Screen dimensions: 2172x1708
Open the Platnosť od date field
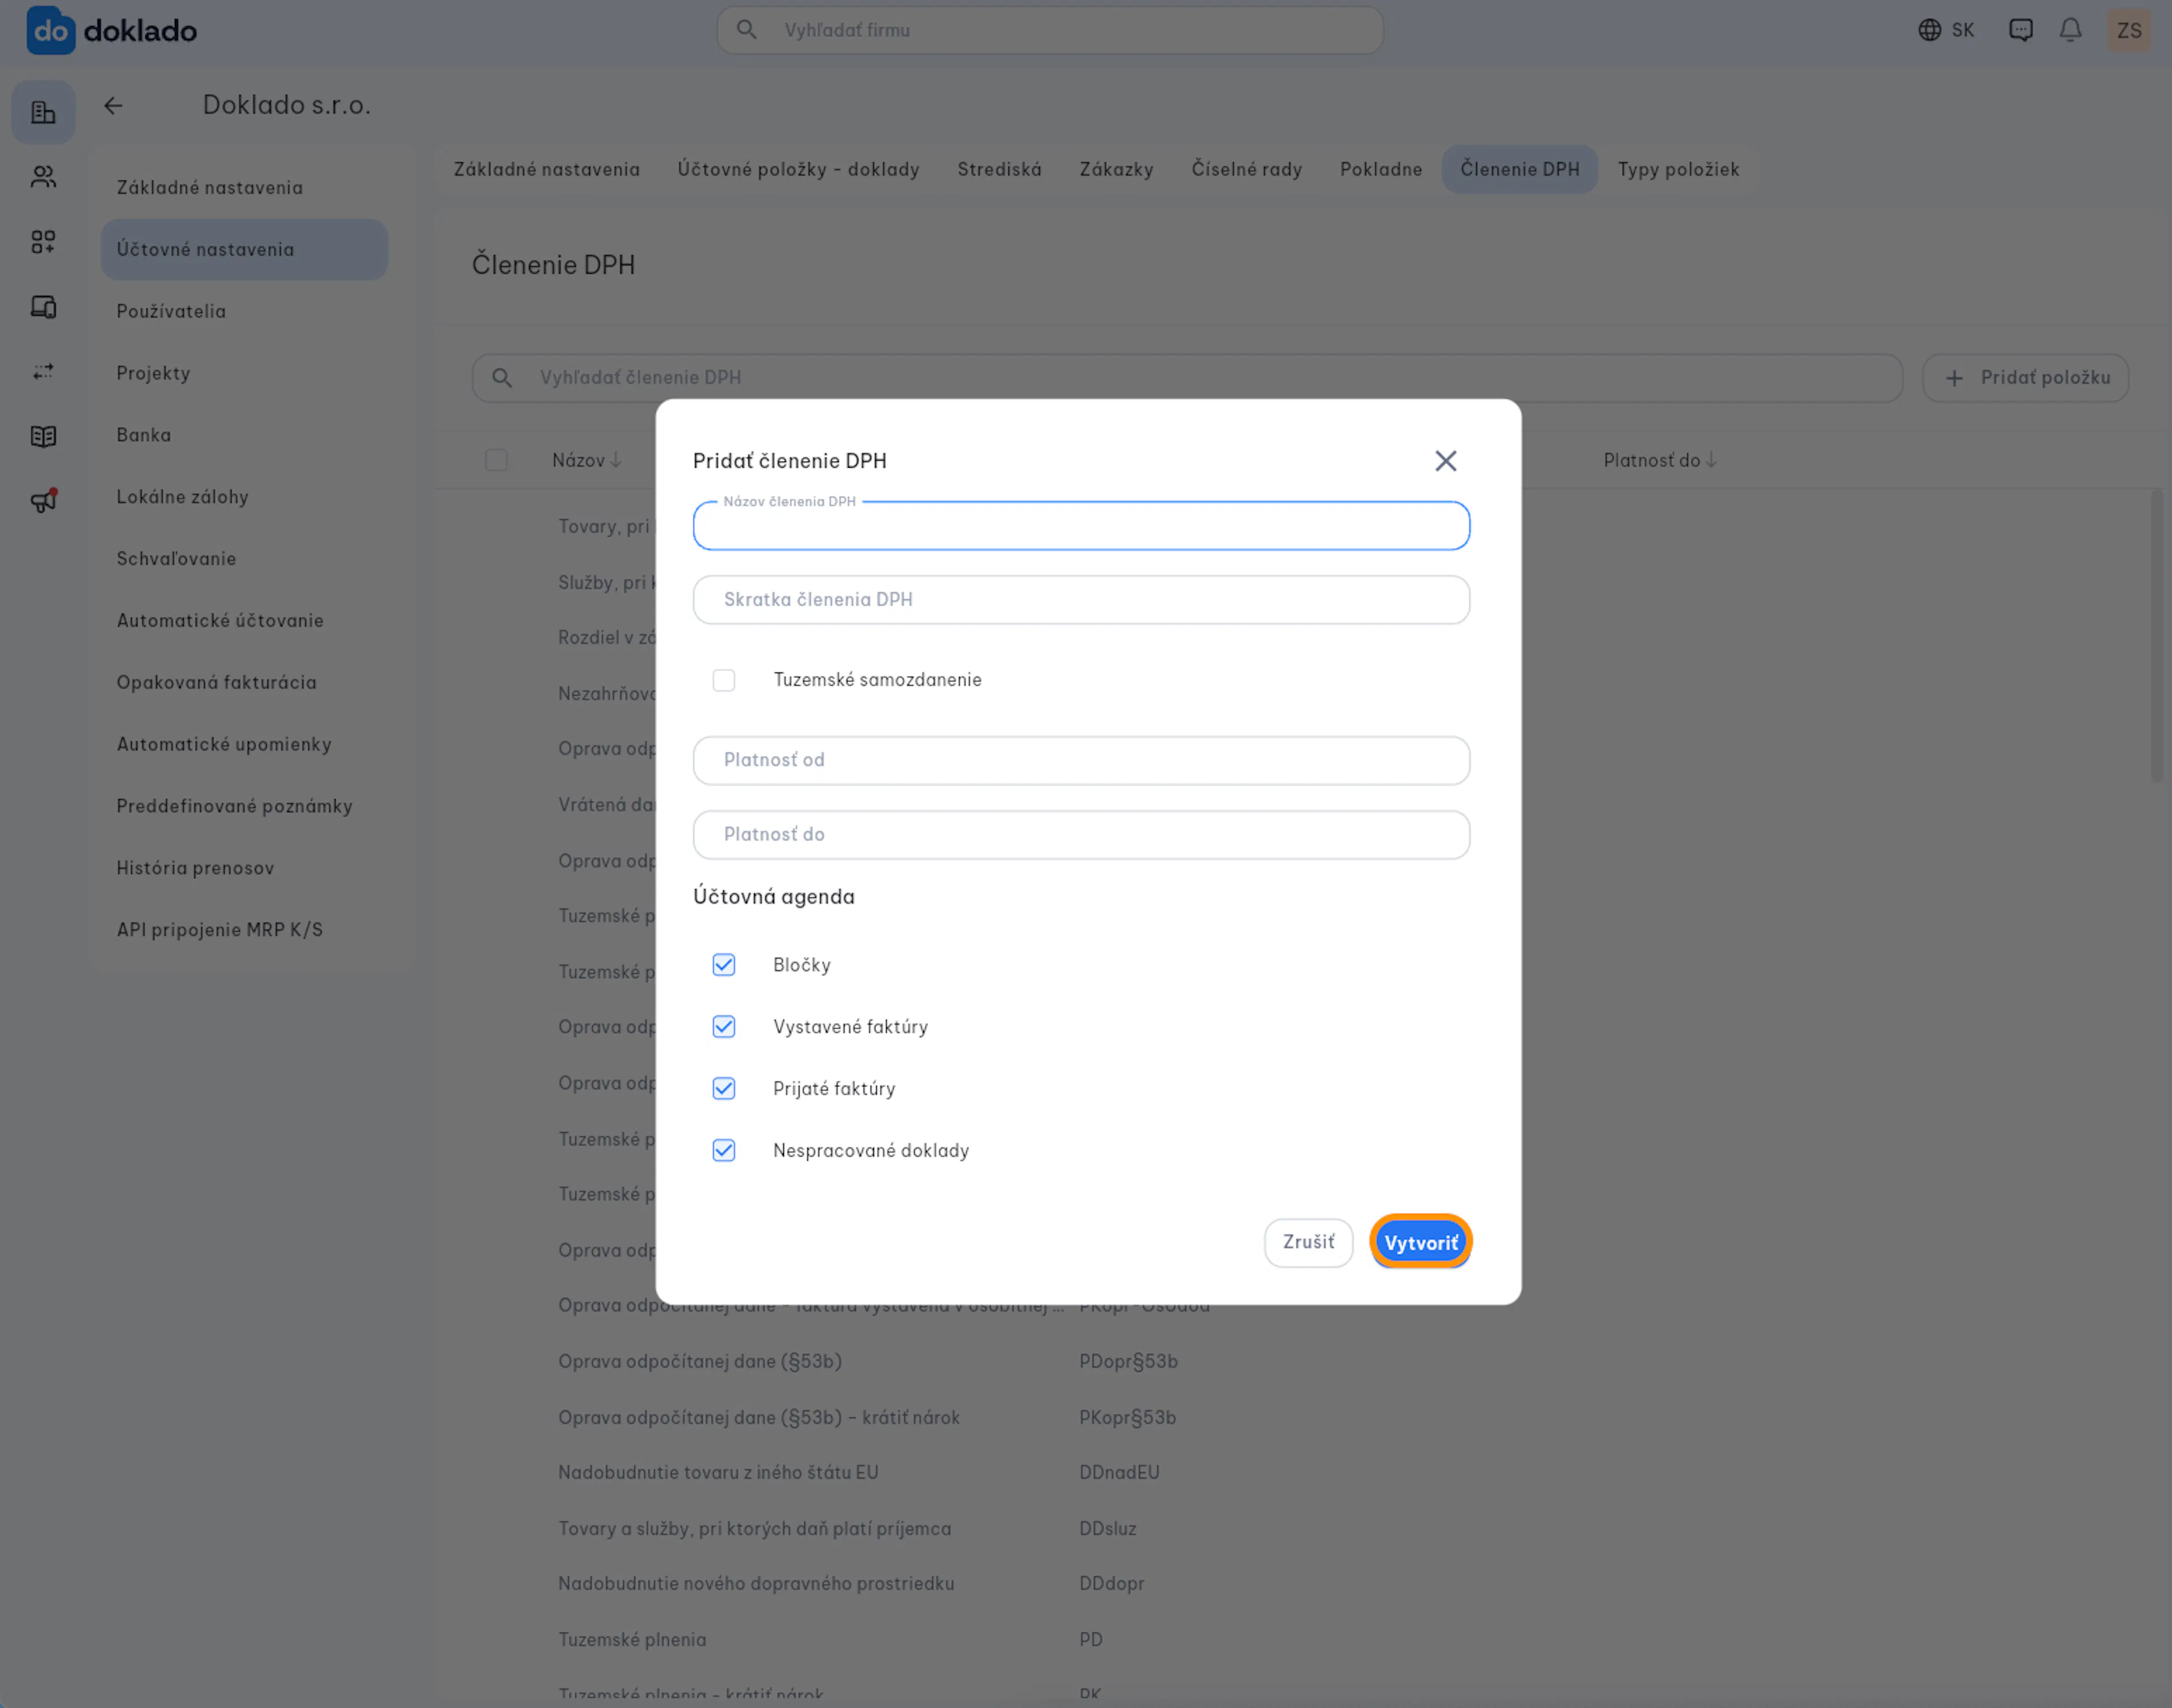pos(1081,761)
